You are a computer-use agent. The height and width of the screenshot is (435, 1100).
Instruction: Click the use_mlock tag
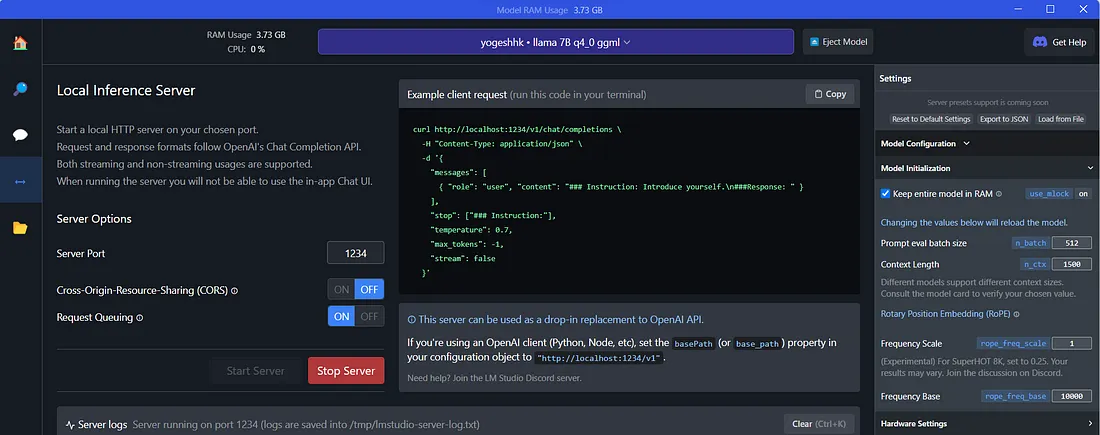coord(1048,194)
